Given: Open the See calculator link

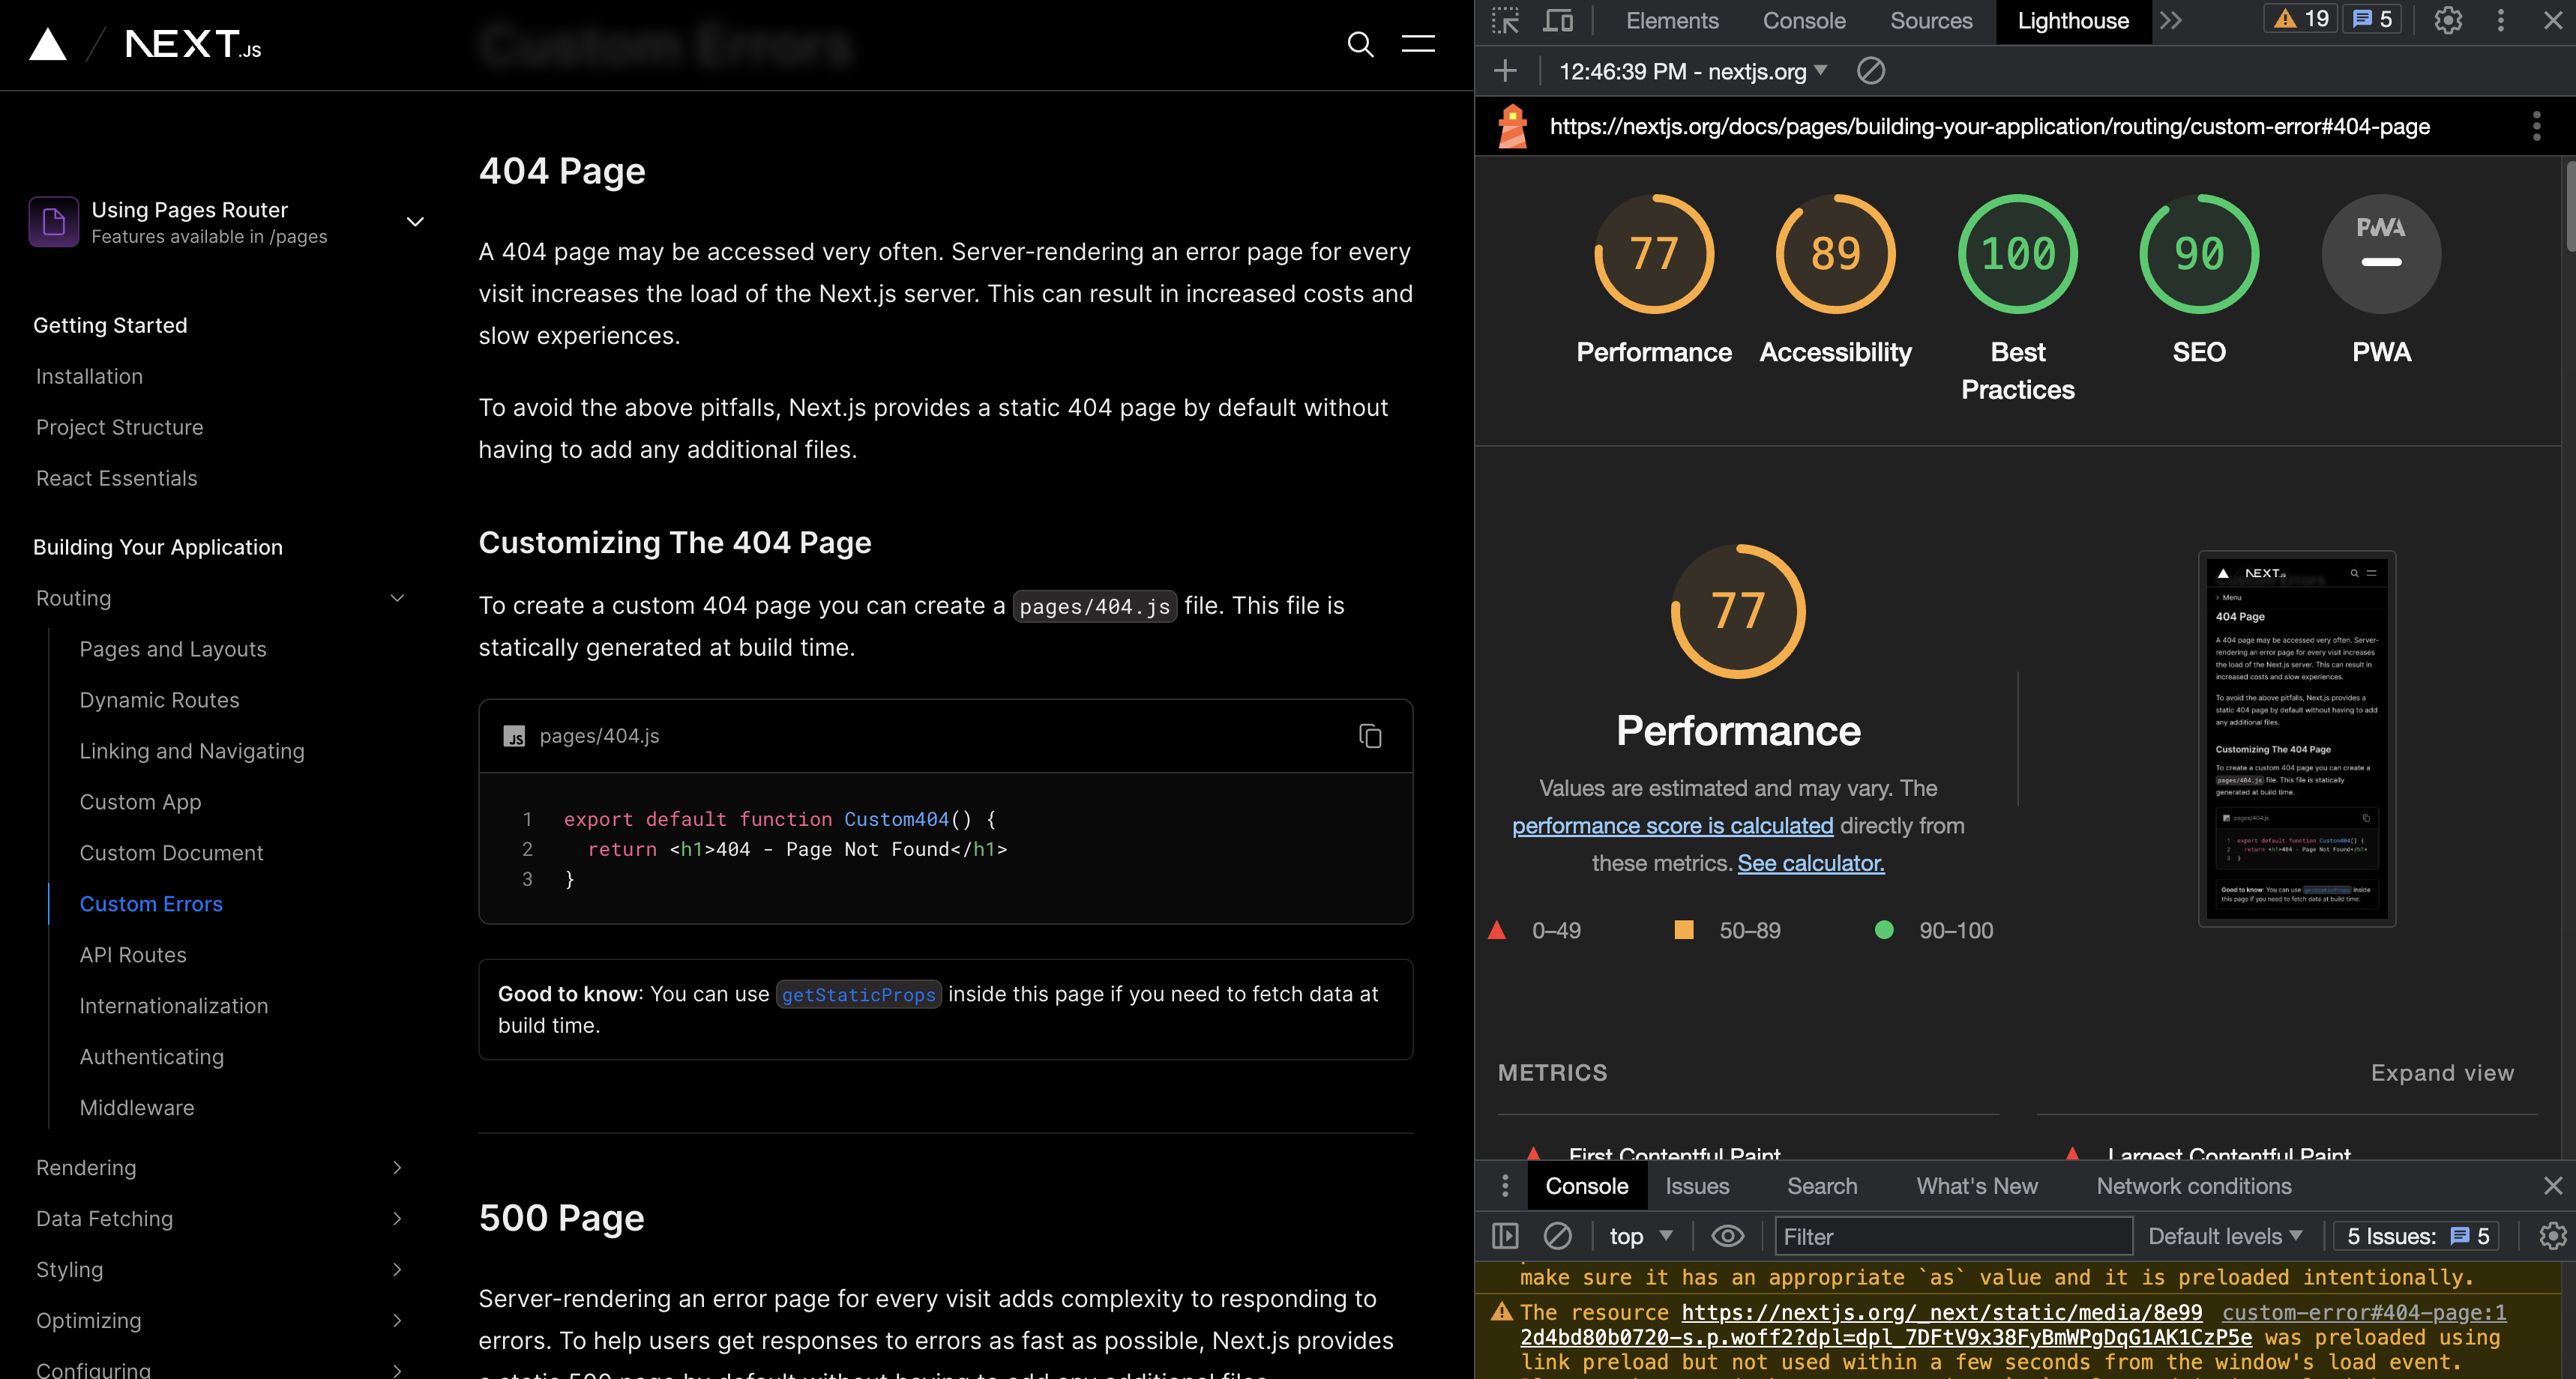Looking at the screenshot, I should pos(1810,863).
